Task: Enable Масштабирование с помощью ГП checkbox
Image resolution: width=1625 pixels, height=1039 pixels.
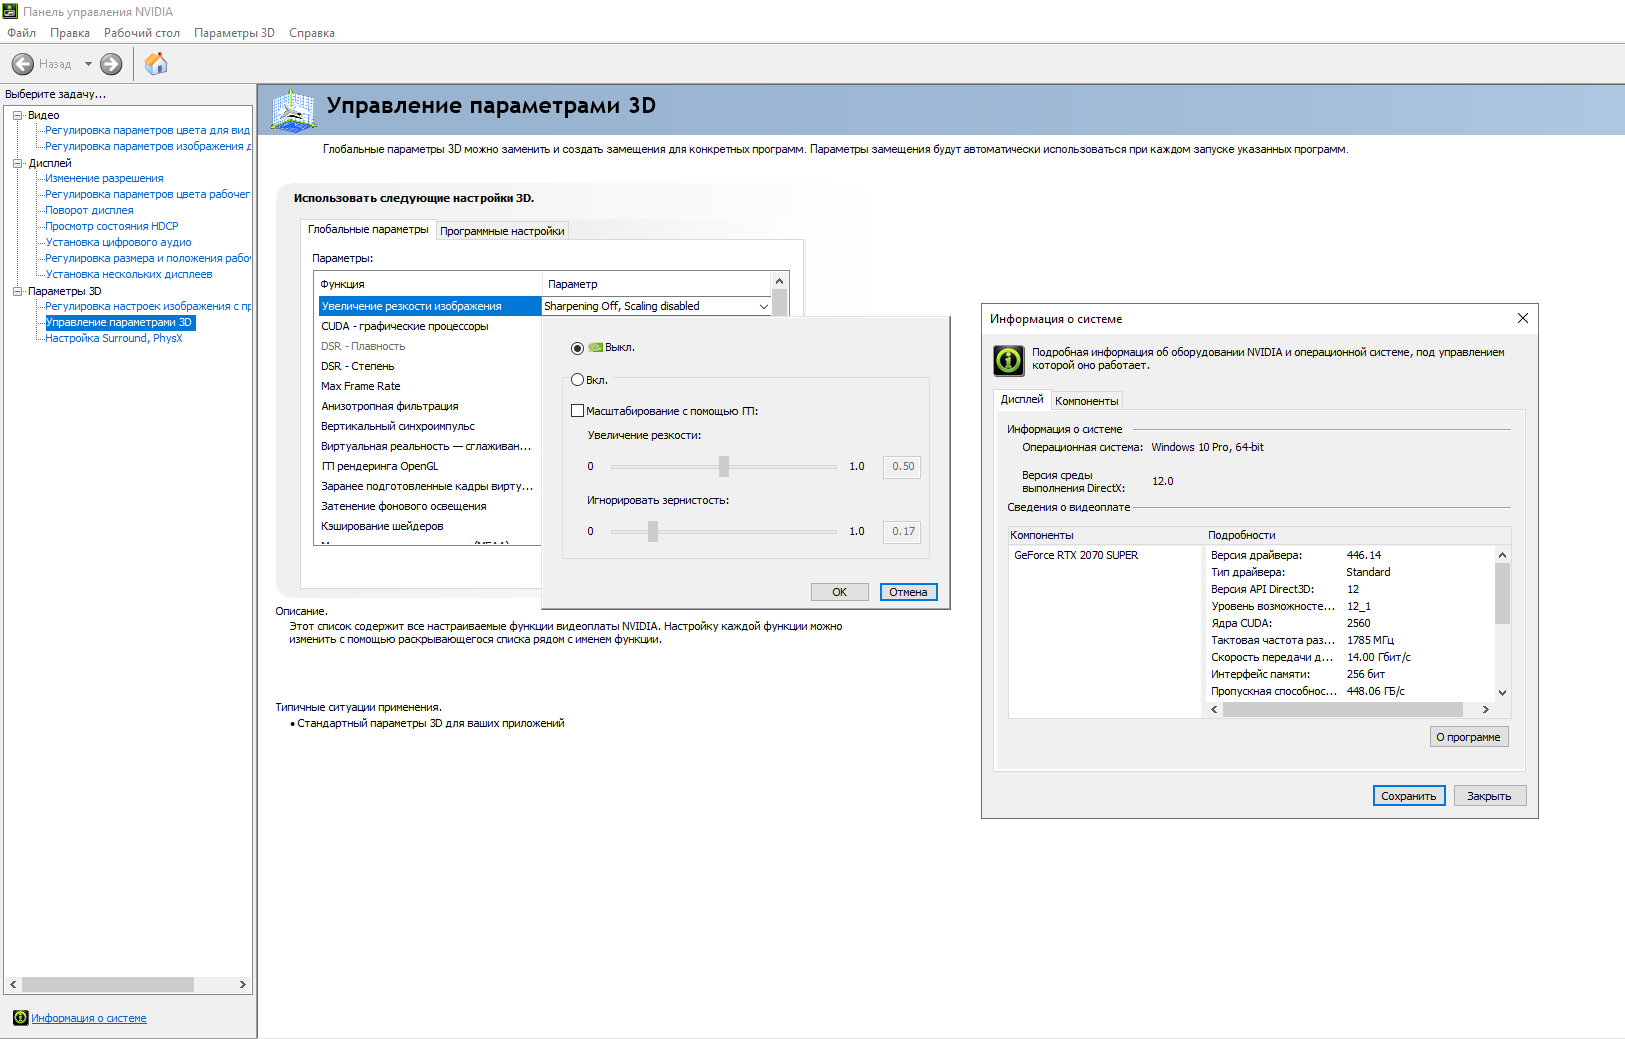Action: coord(577,411)
